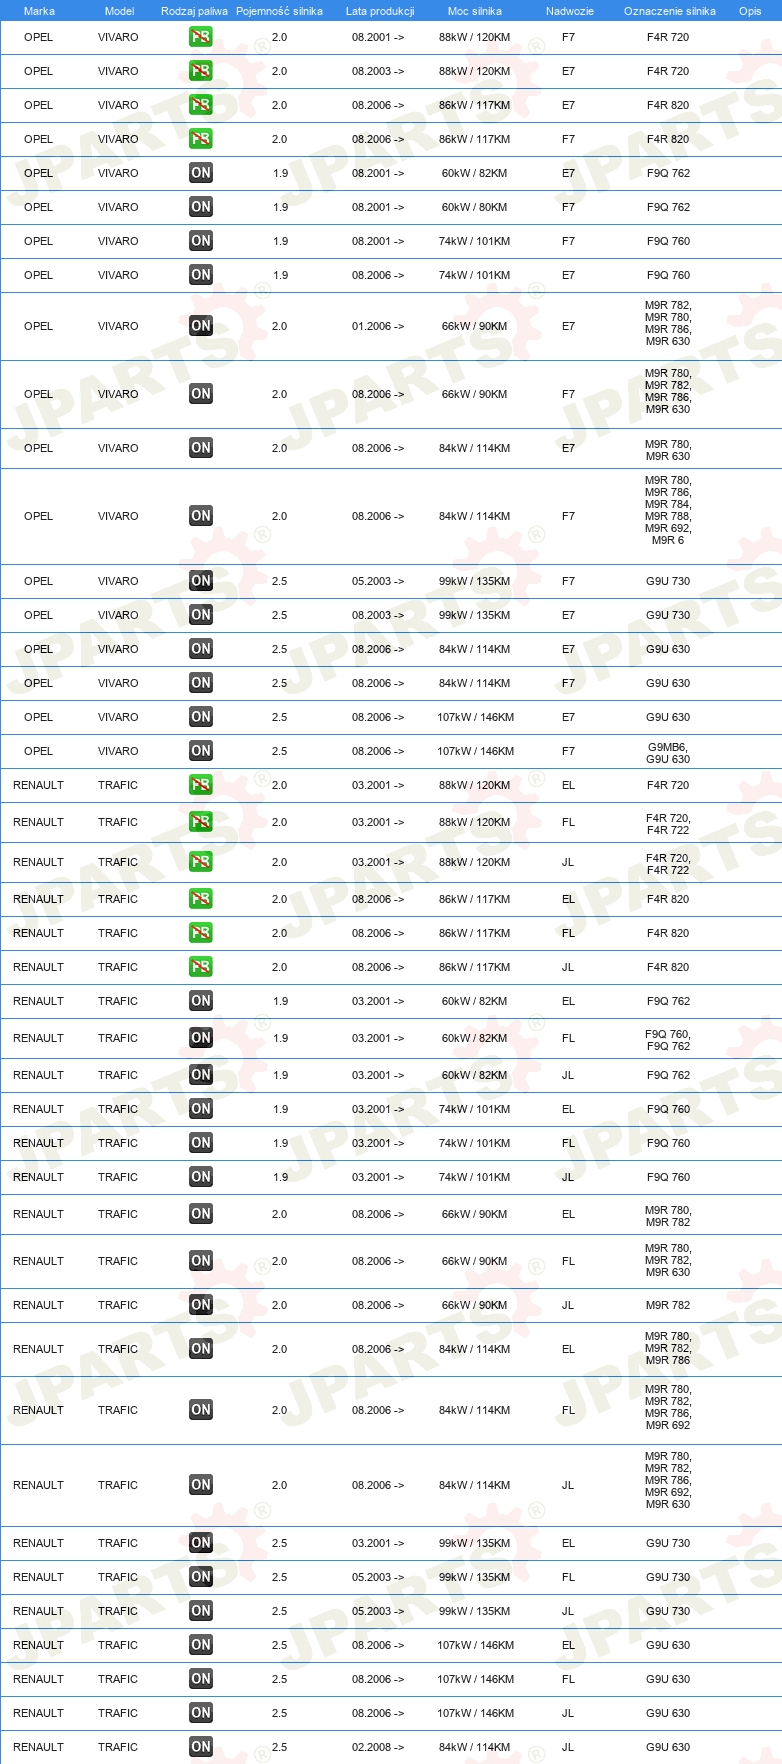Click '107kW / 146KM' in Opel Vivaro E7 row
The image size is (782, 1764).
(x=475, y=717)
